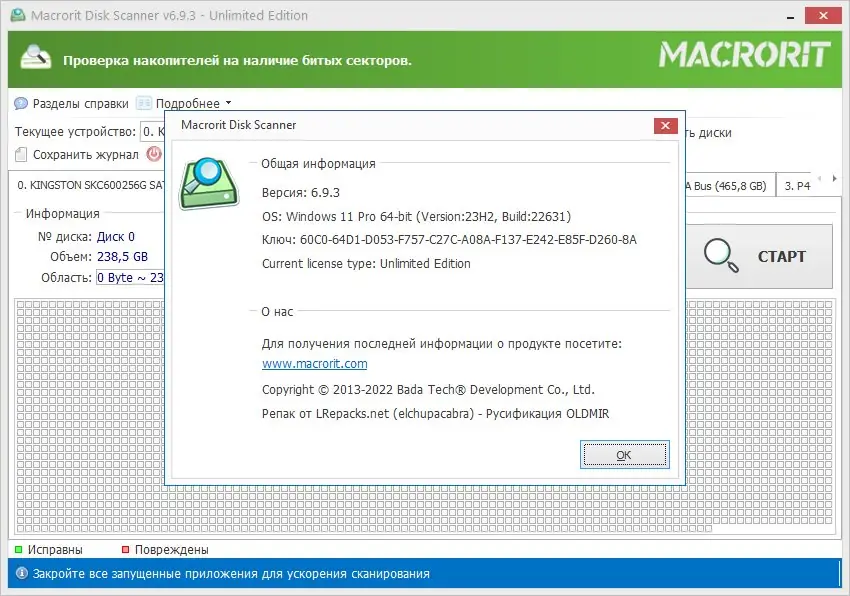Close the Macrorit Disk Scanner about dialog

665,125
